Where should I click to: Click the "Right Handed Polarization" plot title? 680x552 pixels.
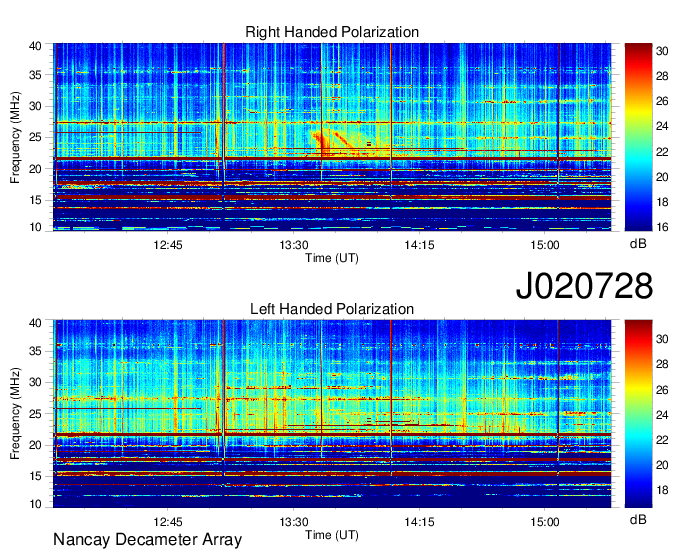(332, 32)
